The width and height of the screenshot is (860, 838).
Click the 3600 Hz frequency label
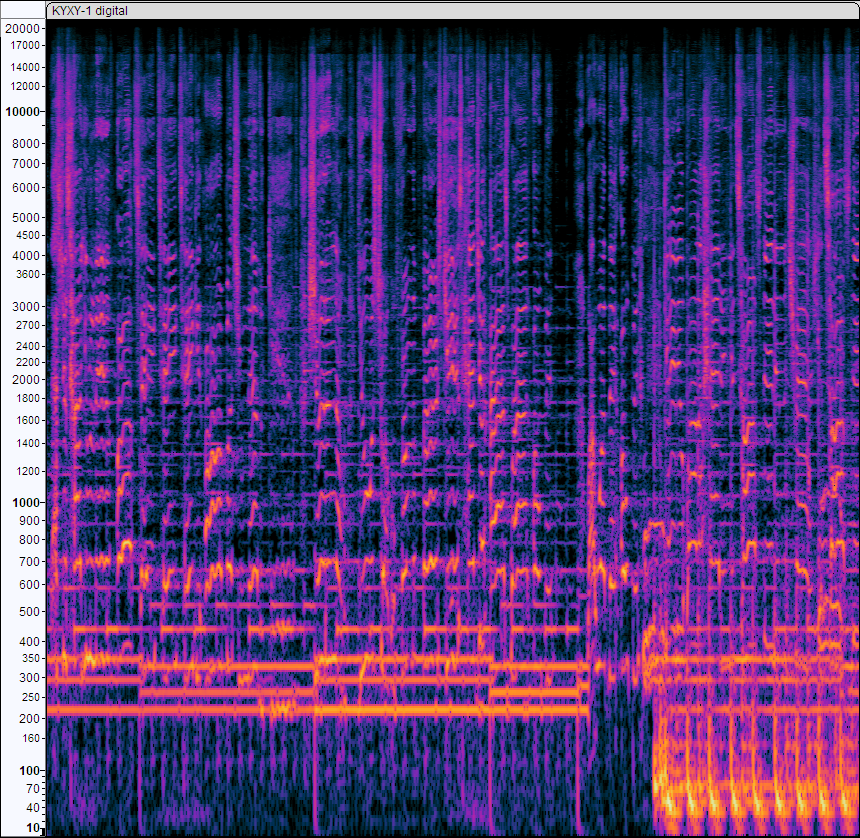click(x=28, y=274)
